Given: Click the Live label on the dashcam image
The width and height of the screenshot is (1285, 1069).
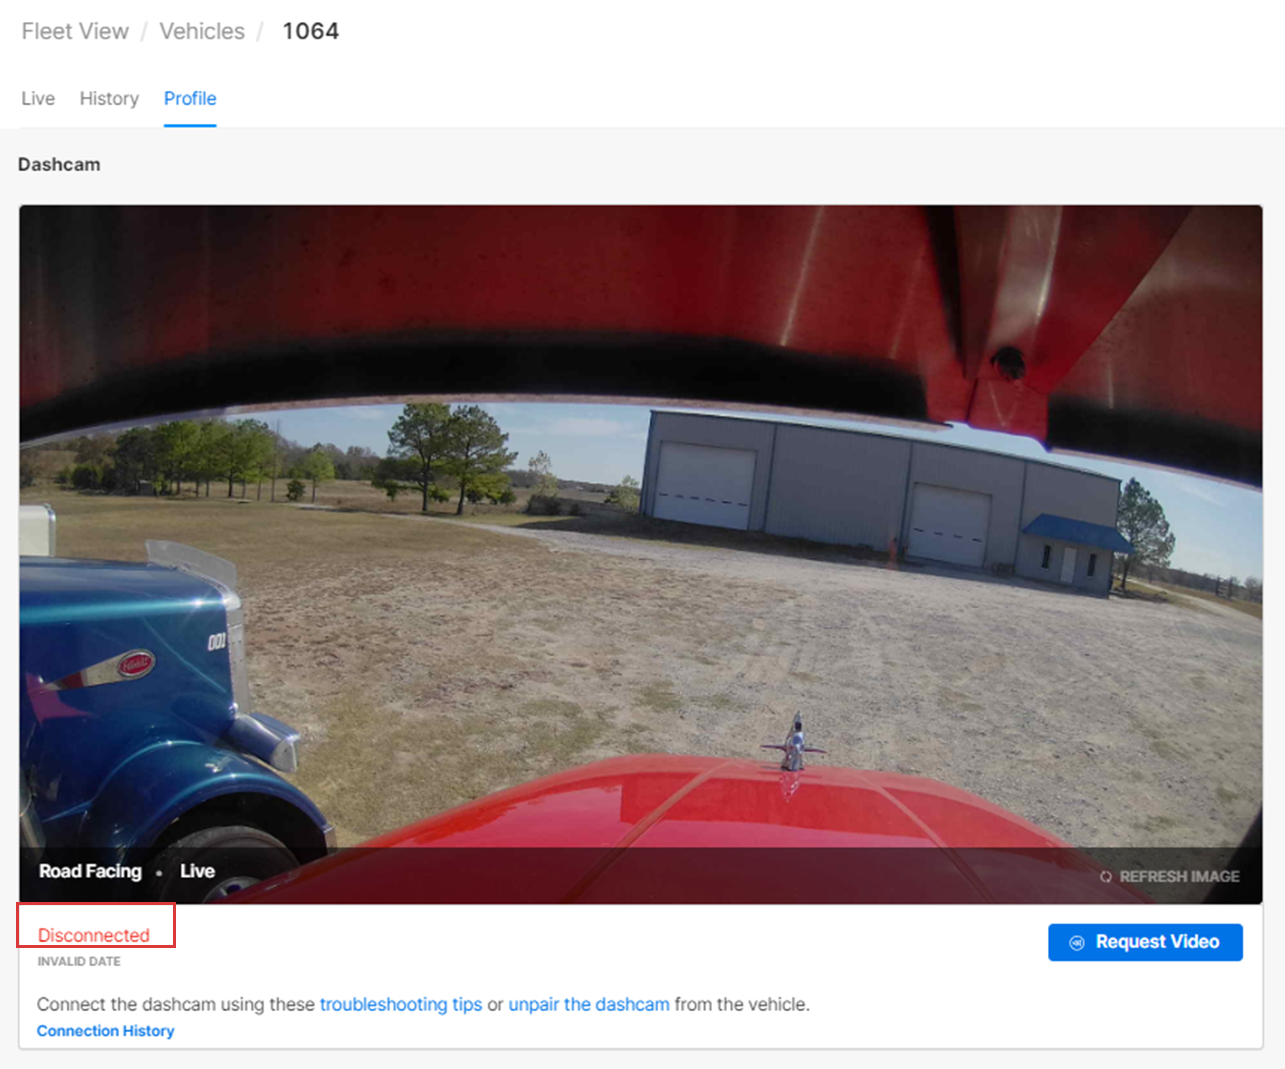Looking at the screenshot, I should (x=197, y=871).
